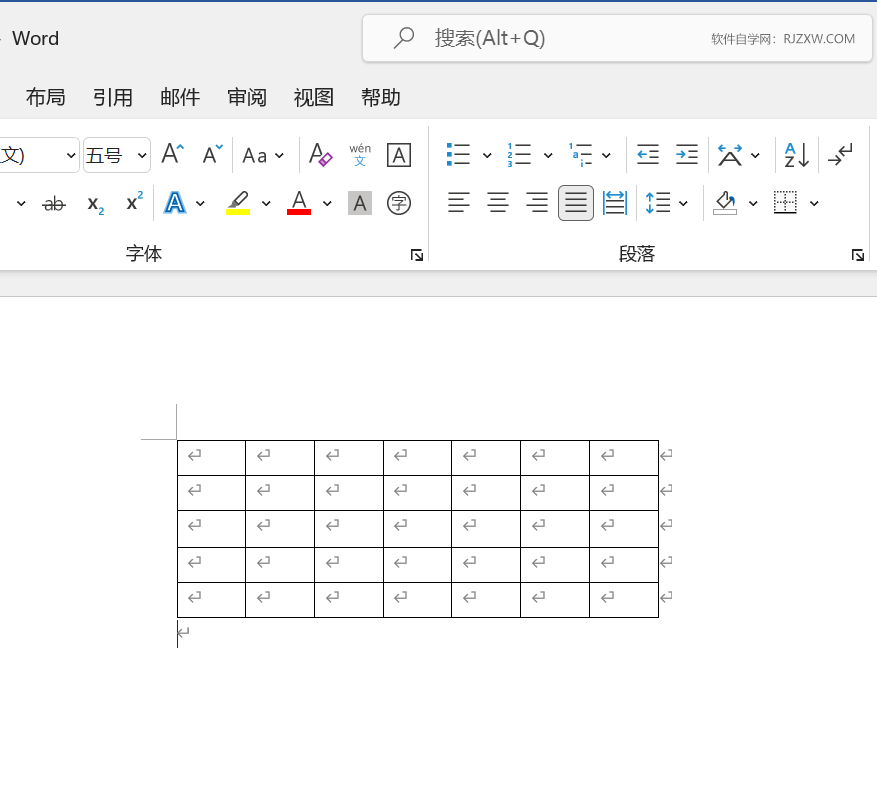The height and width of the screenshot is (791, 877).
Task: Click the Enclose Characters (字) icon
Action: tap(398, 203)
